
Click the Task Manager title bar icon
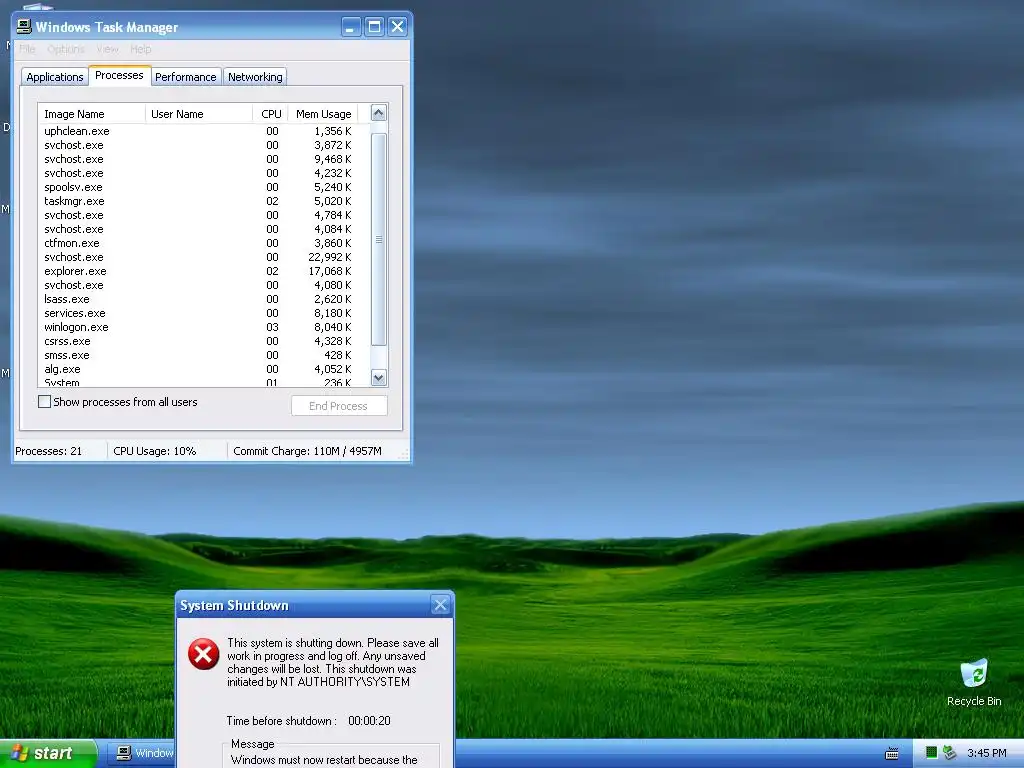tap(24, 26)
